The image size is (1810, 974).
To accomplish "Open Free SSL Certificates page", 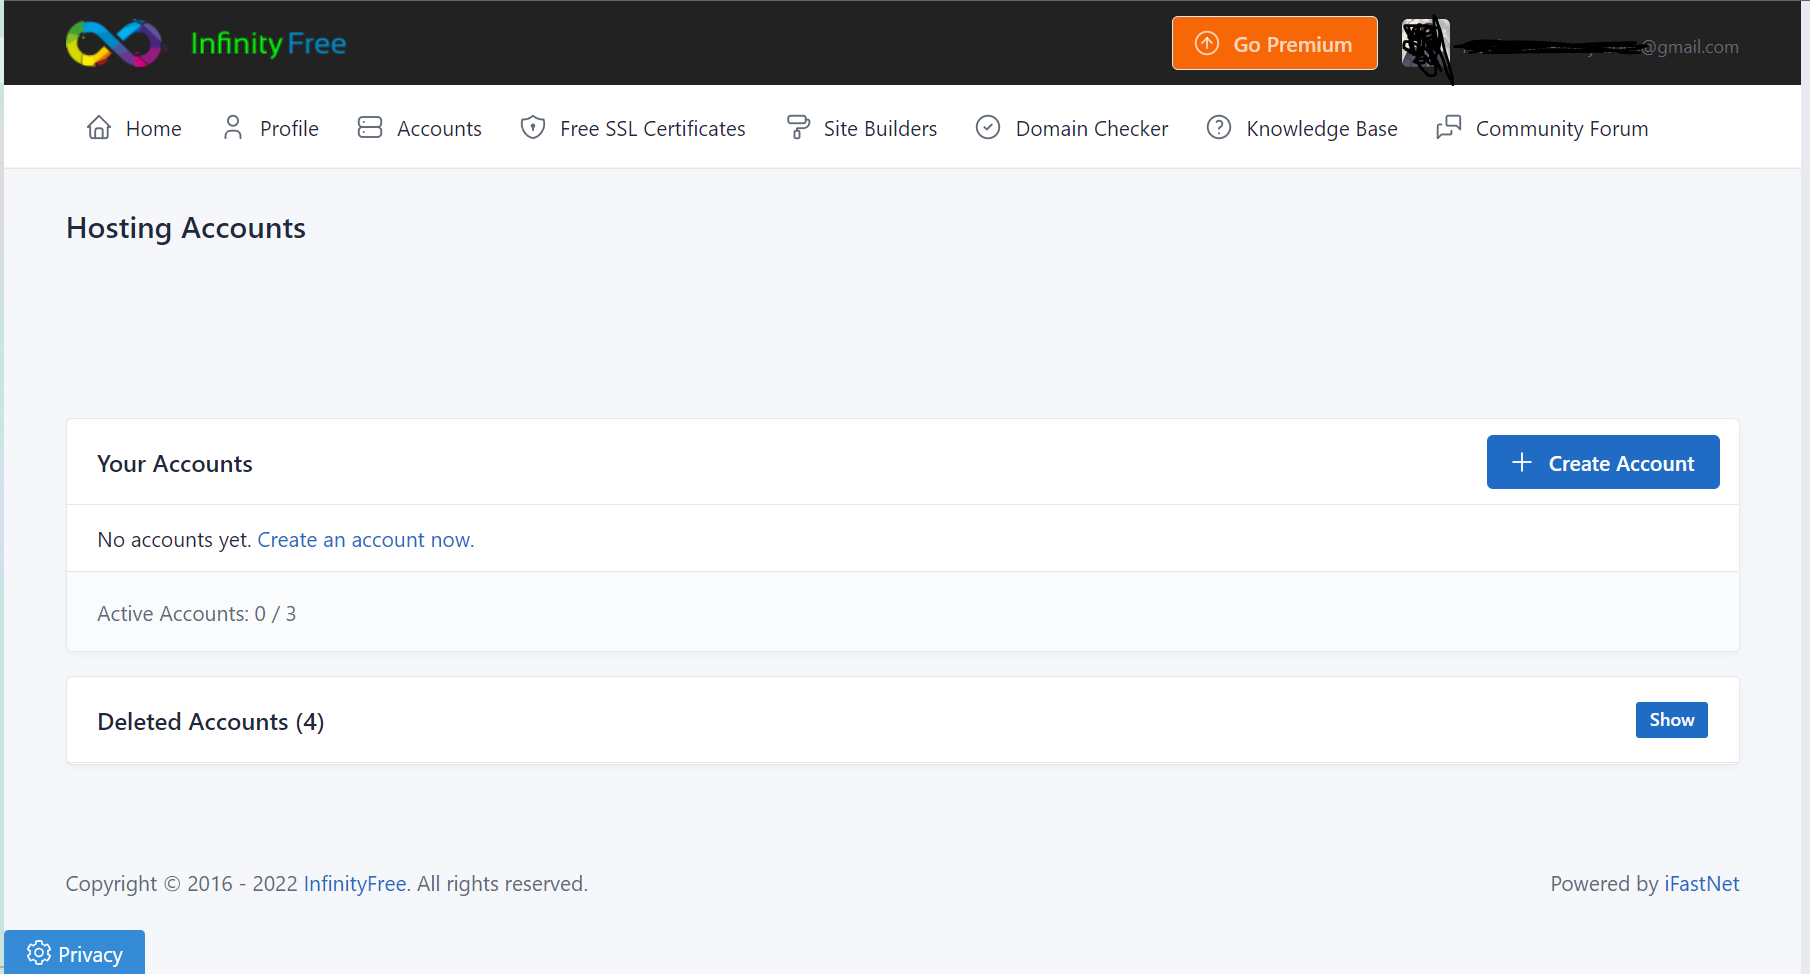I will pyautogui.click(x=633, y=128).
